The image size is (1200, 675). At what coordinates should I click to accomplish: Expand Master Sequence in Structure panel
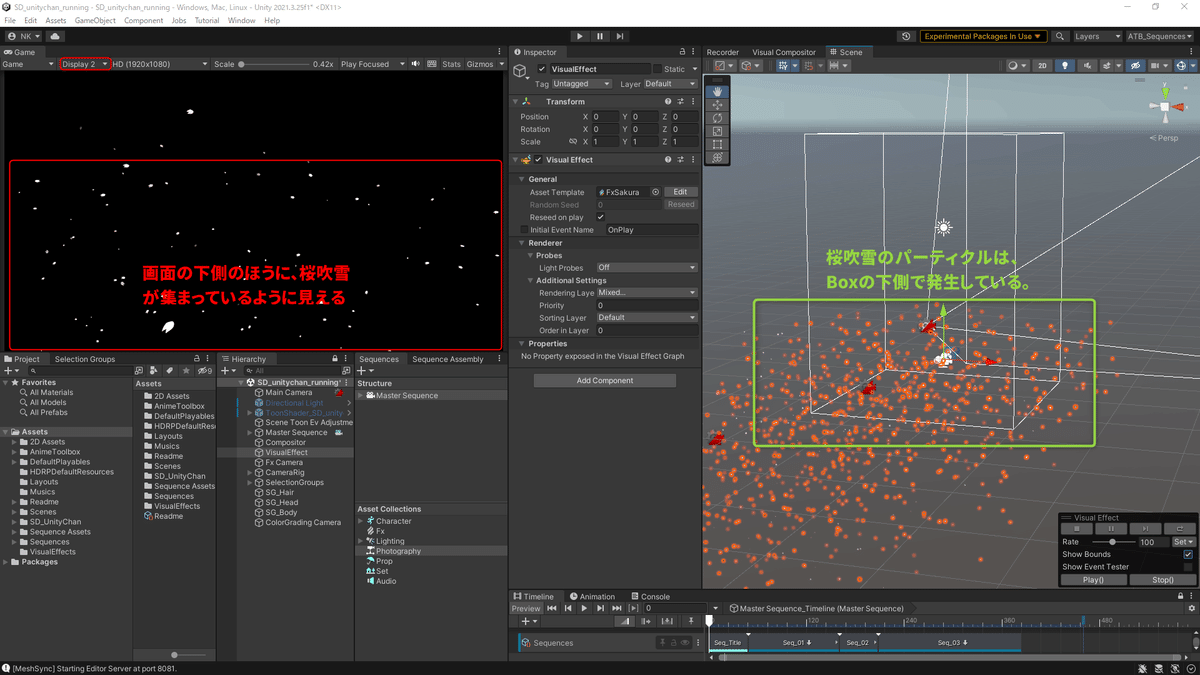coord(361,396)
